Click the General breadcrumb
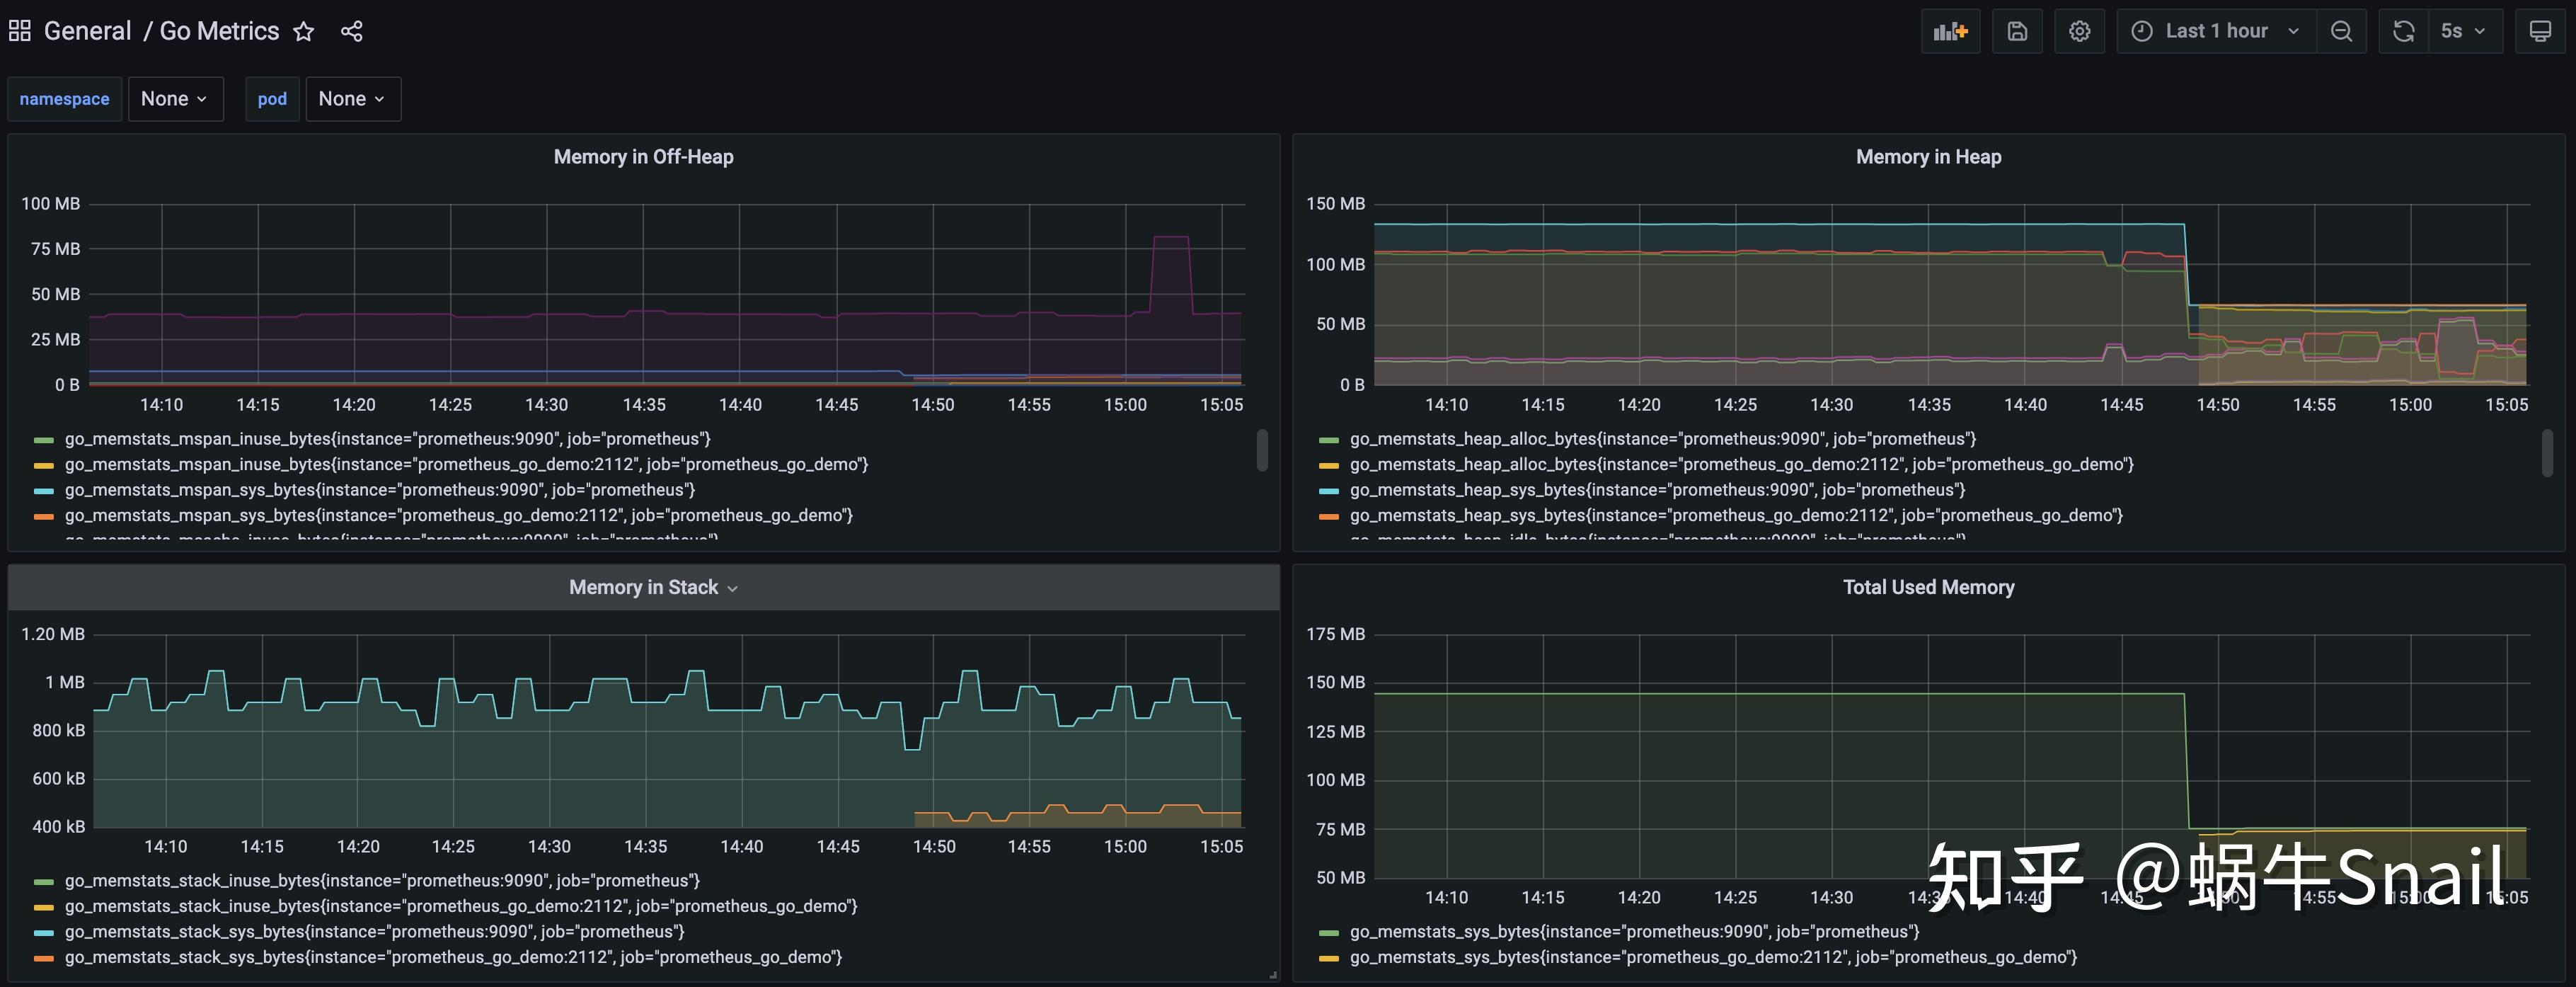Screen dimensions: 2576x987 88,31
